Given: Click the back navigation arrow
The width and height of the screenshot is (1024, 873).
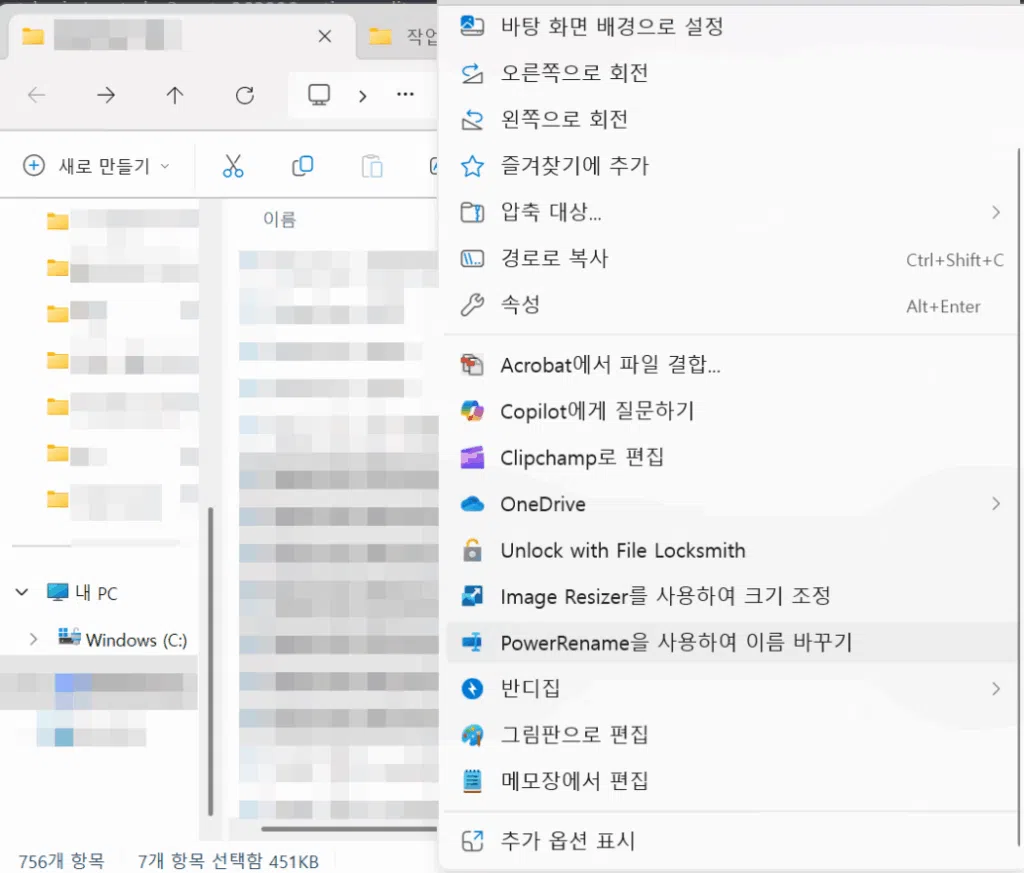Looking at the screenshot, I should (37, 95).
